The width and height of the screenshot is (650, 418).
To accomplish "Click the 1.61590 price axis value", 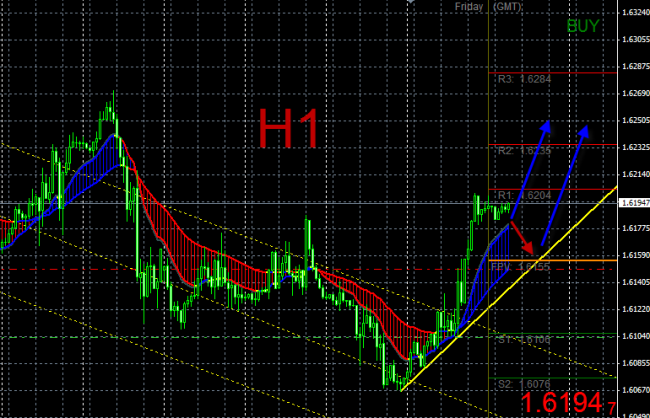I will point(635,255).
